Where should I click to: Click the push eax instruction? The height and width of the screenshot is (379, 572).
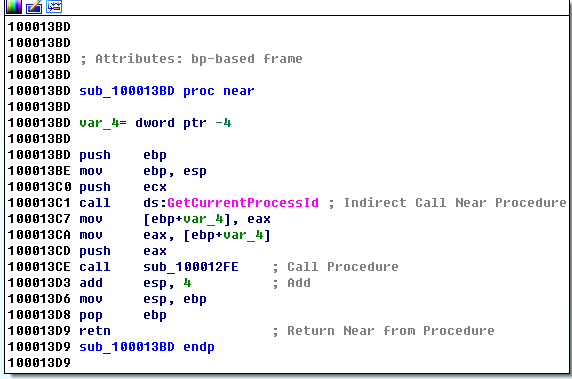pos(123,251)
